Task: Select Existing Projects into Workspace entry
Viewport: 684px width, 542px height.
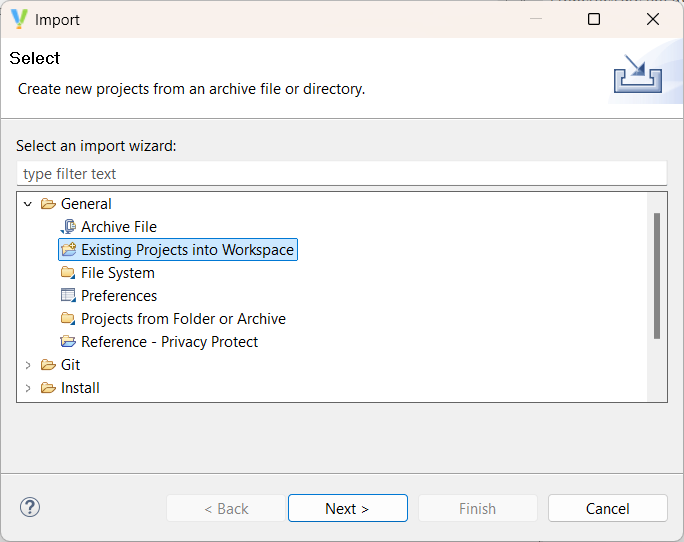Action: [x=187, y=250]
